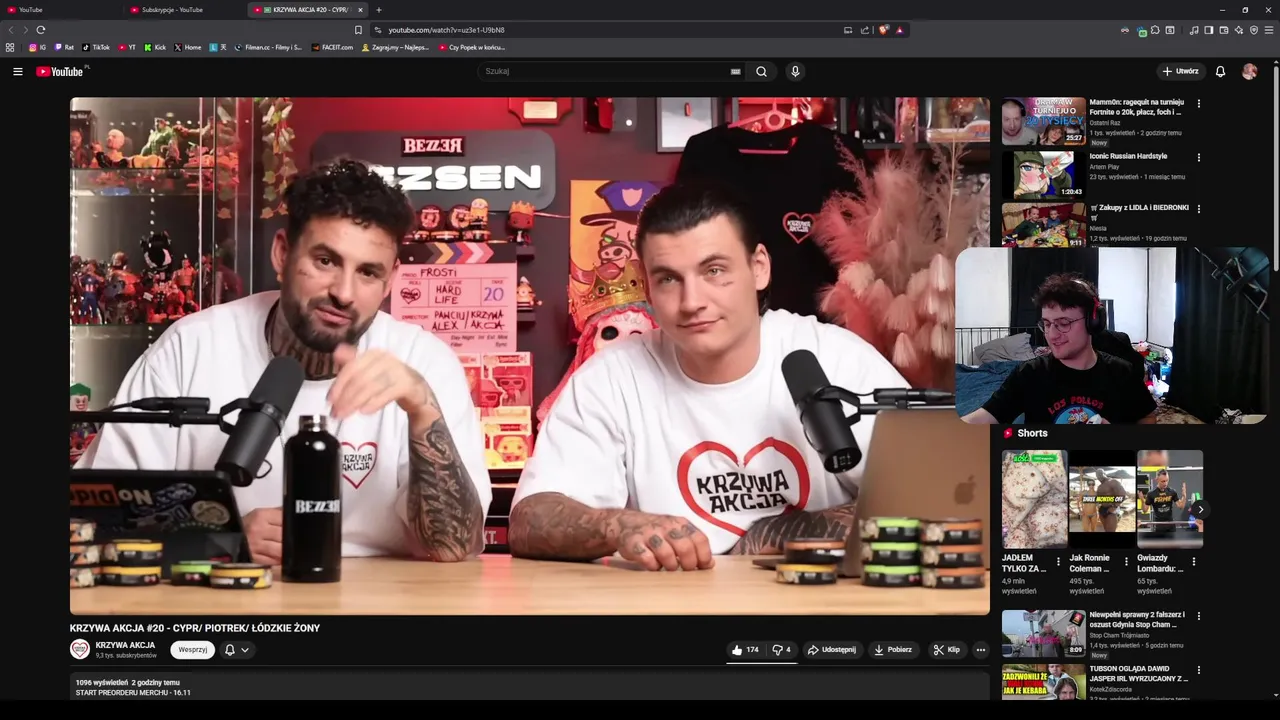Open options for Gwiazdy Lombardu short
Viewport: 1280px width, 720px height.
point(1193,562)
